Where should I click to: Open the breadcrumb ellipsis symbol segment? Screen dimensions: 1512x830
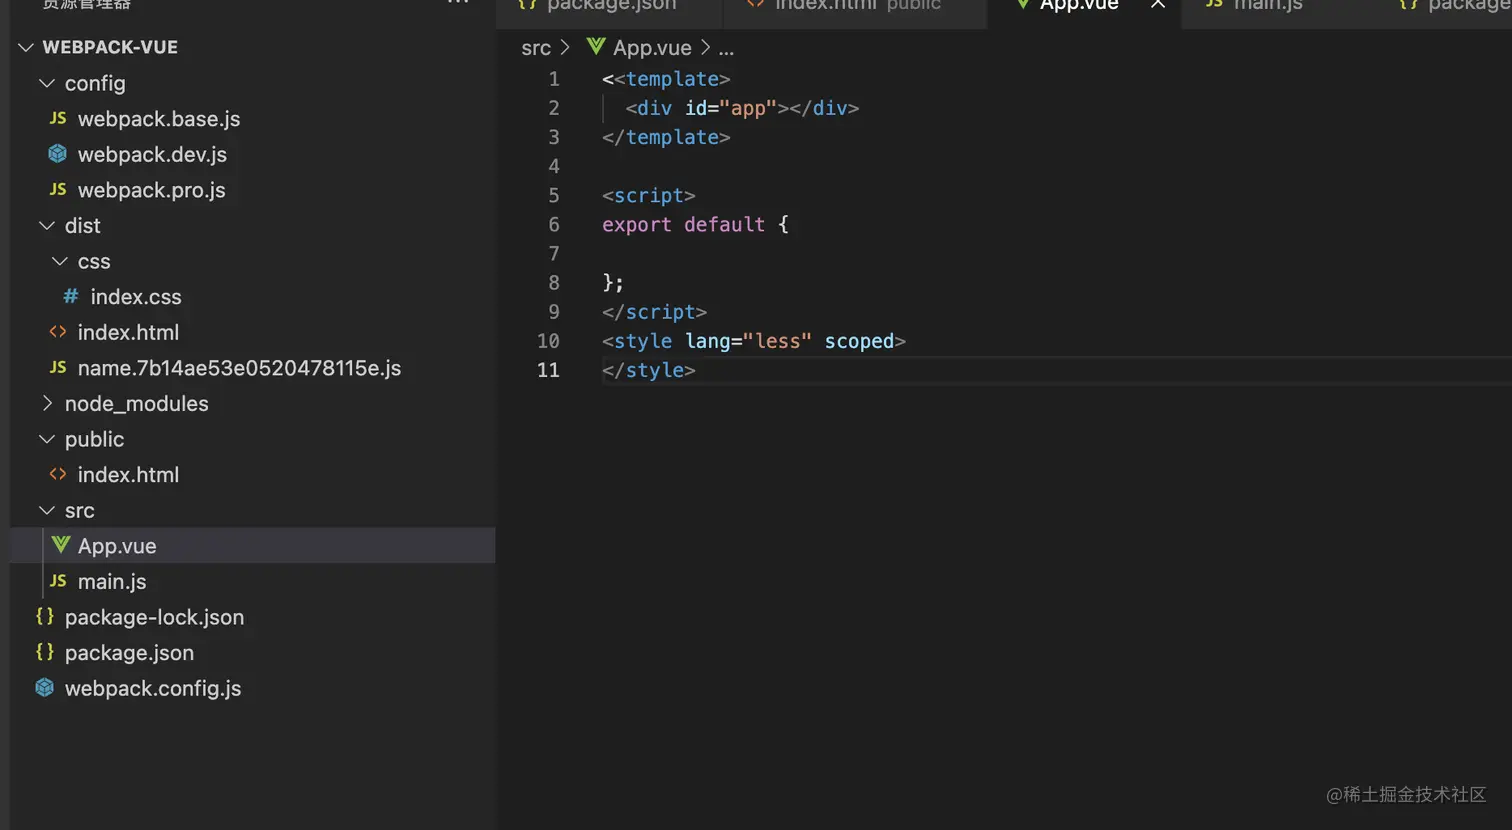726,48
